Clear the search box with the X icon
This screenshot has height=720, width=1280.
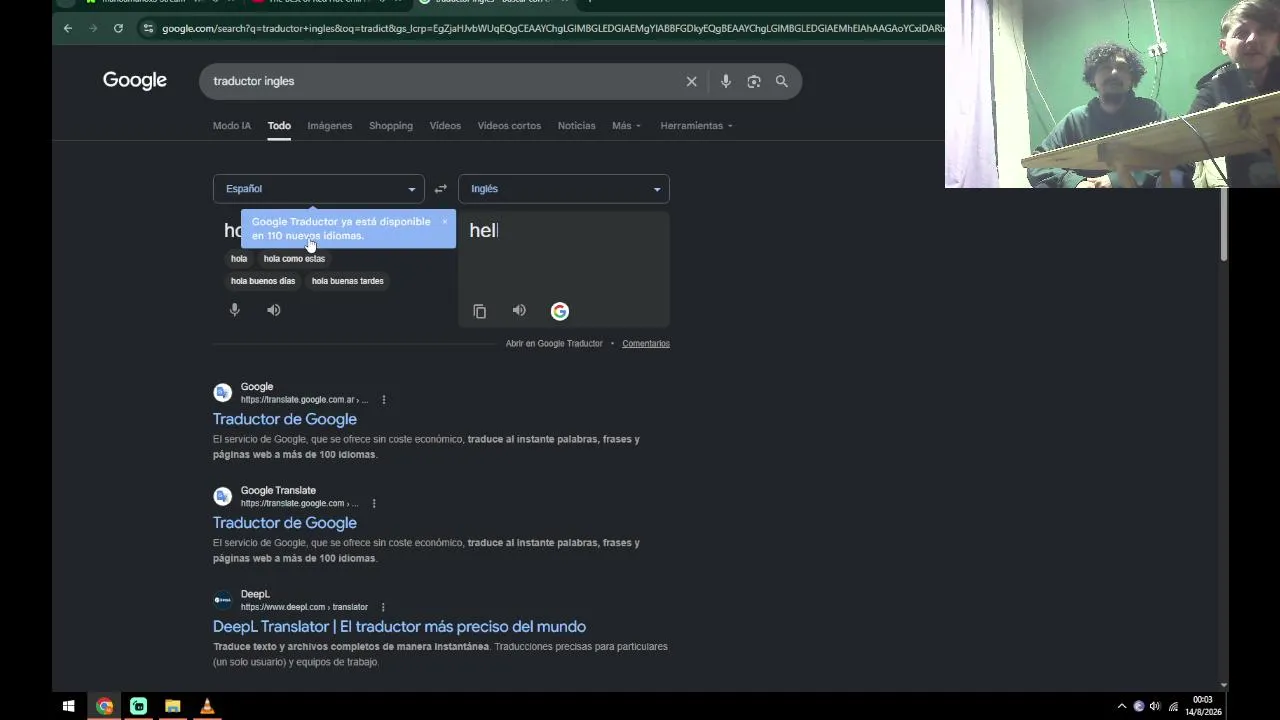coord(691,81)
